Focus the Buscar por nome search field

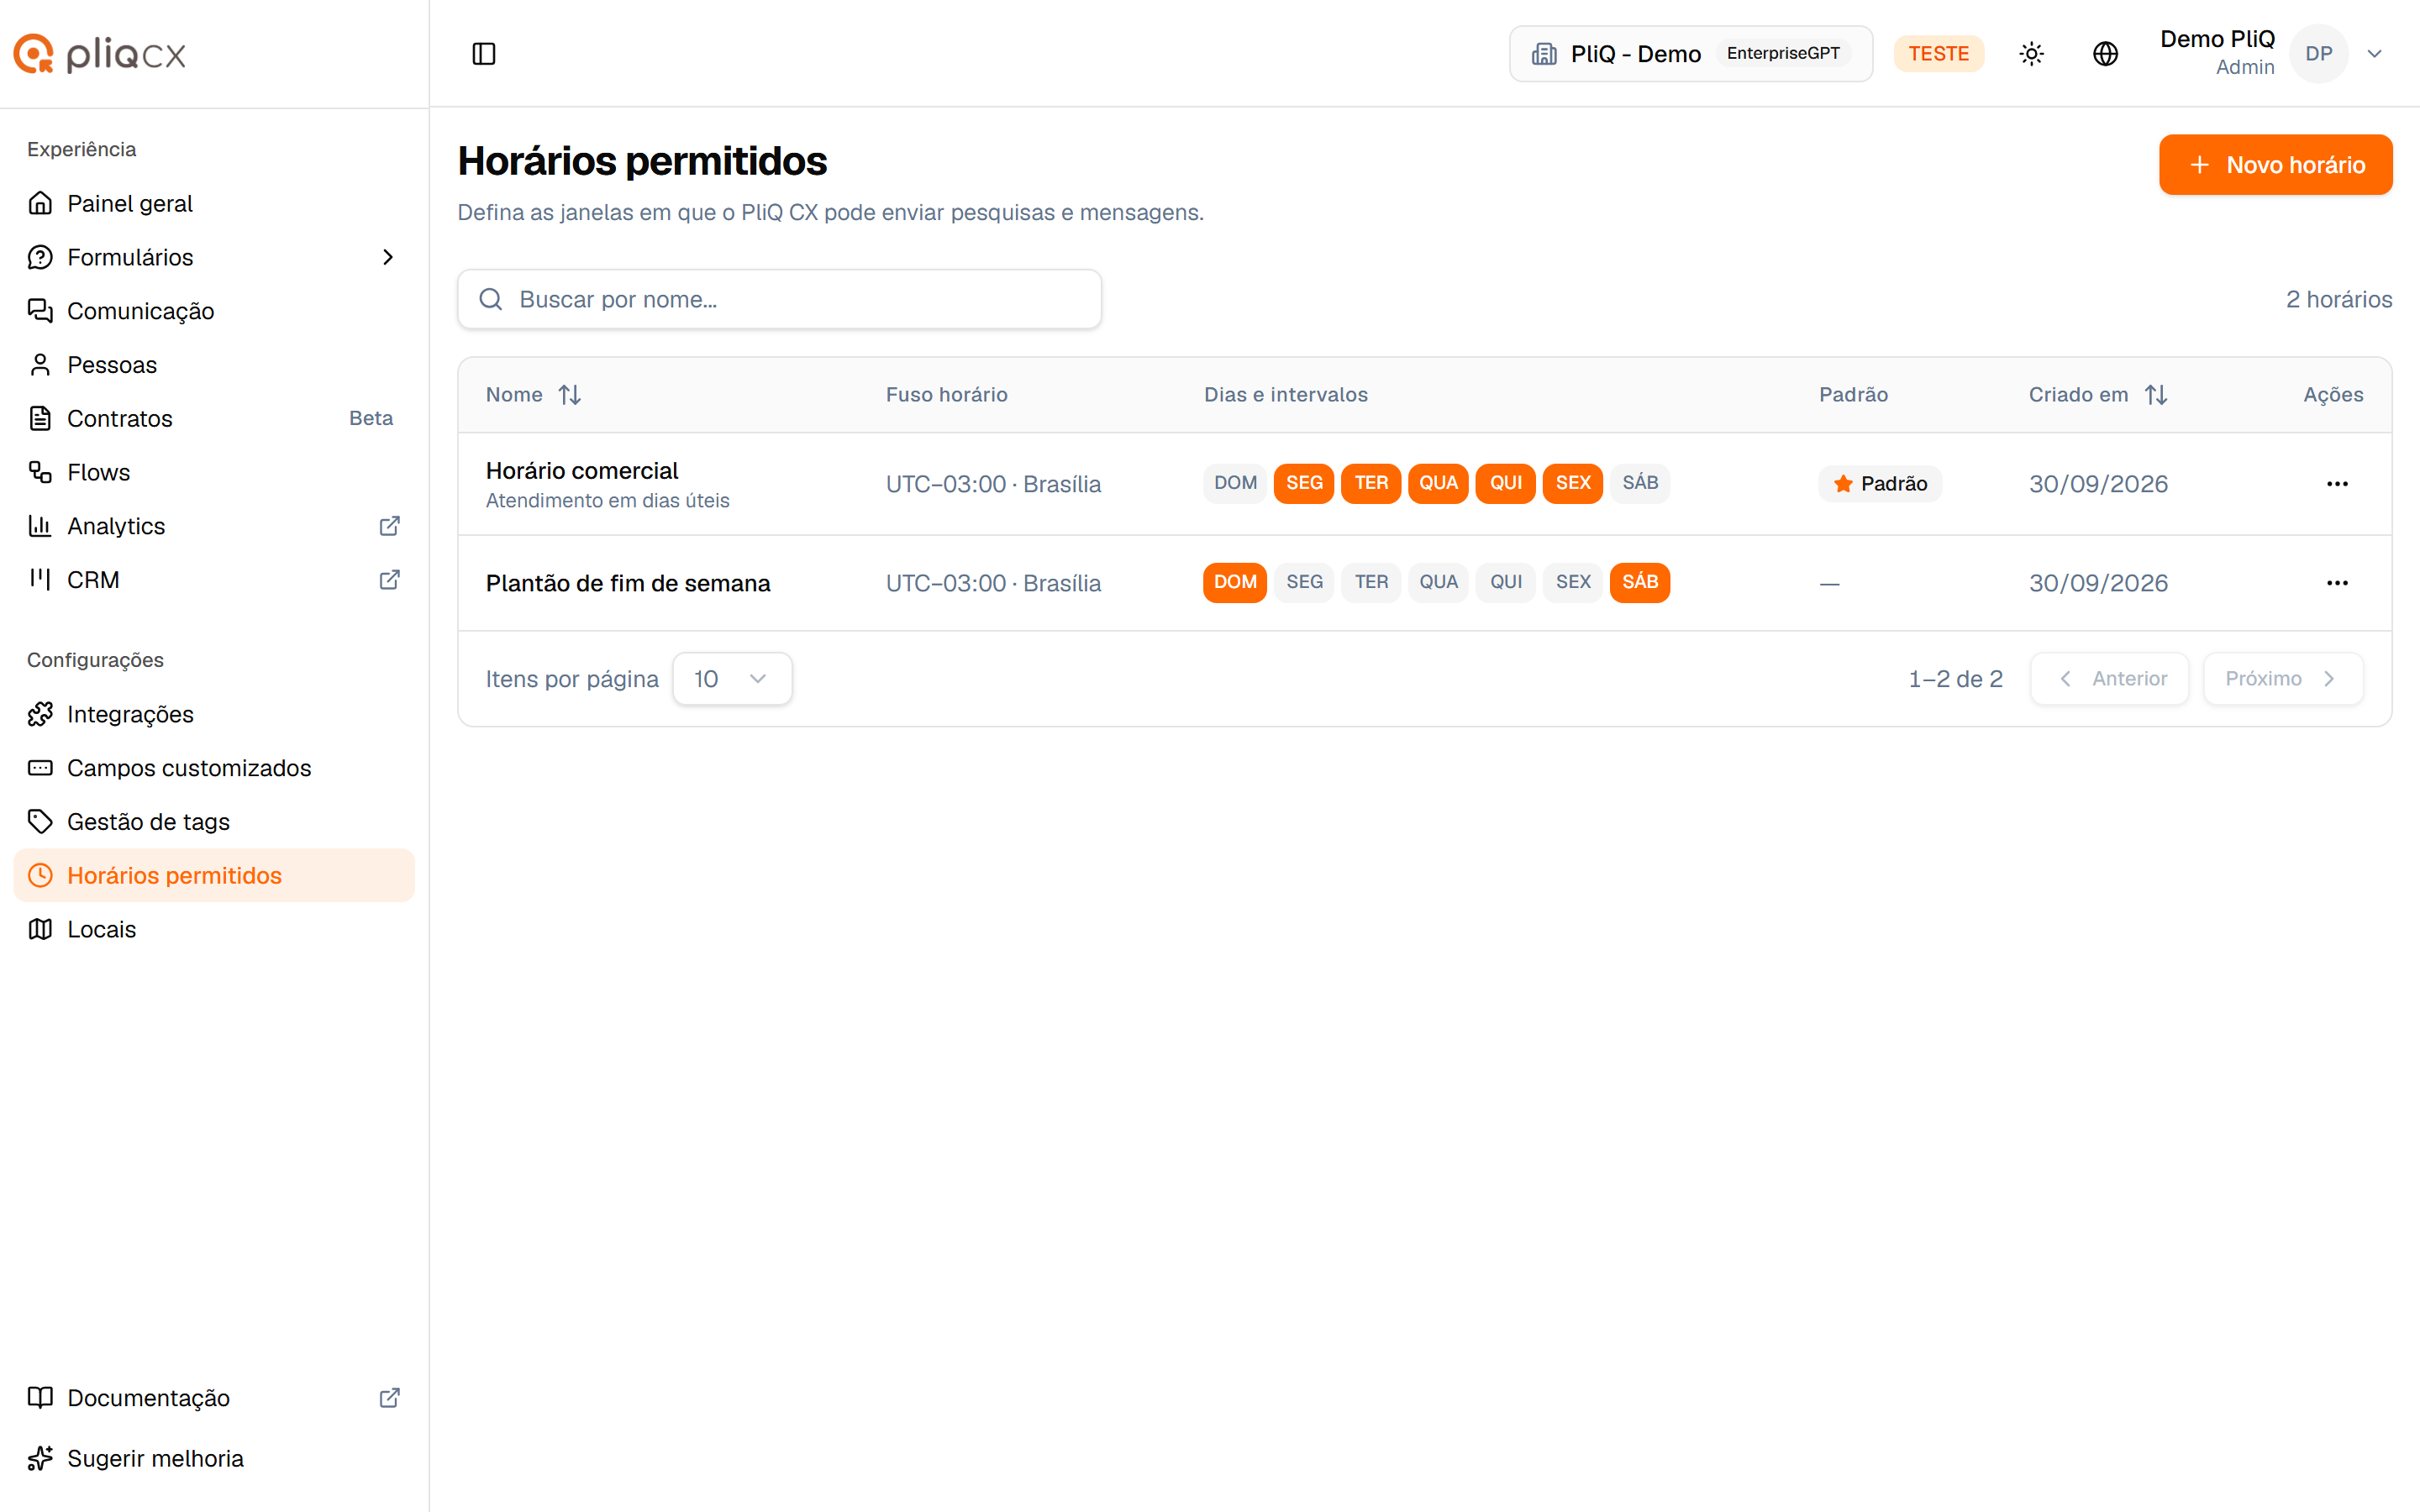(x=779, y=299)
